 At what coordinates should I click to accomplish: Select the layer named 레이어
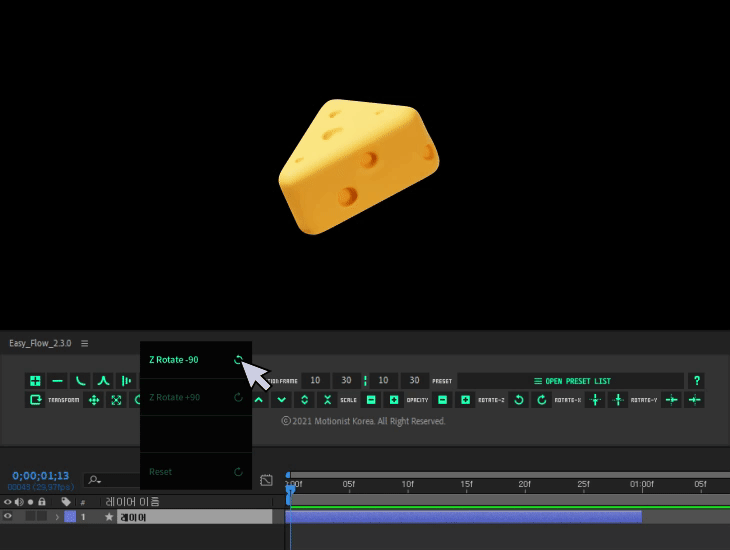(194, 517)
